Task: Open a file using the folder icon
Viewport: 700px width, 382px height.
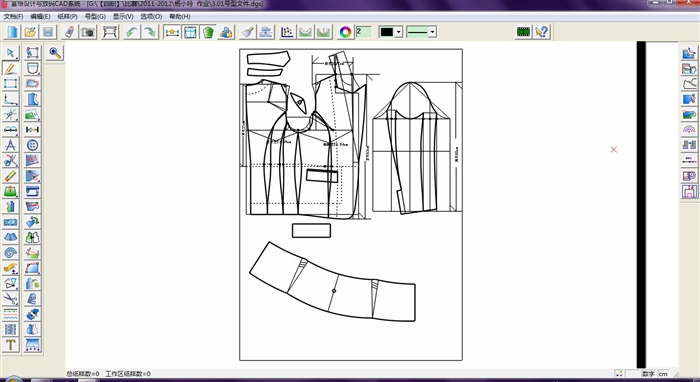Action: coord(30,32)
